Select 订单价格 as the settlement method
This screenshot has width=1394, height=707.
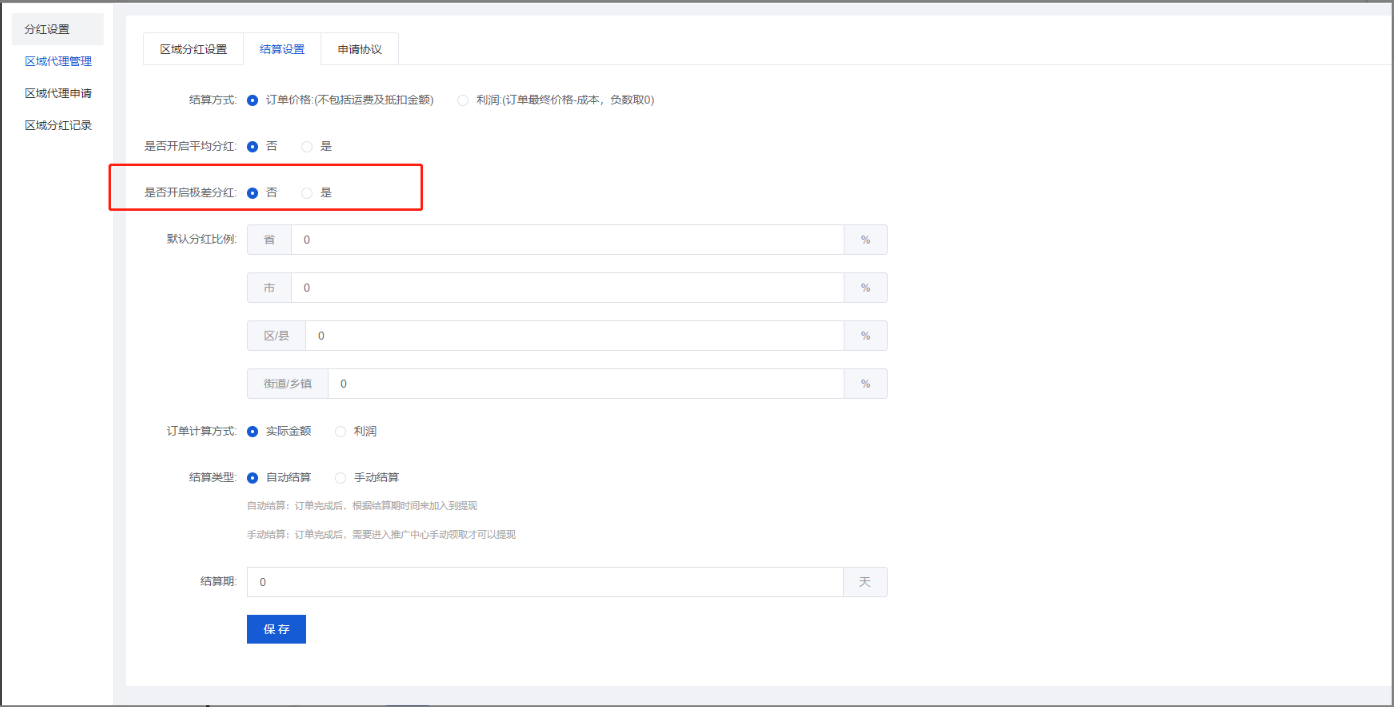(253, 100)
